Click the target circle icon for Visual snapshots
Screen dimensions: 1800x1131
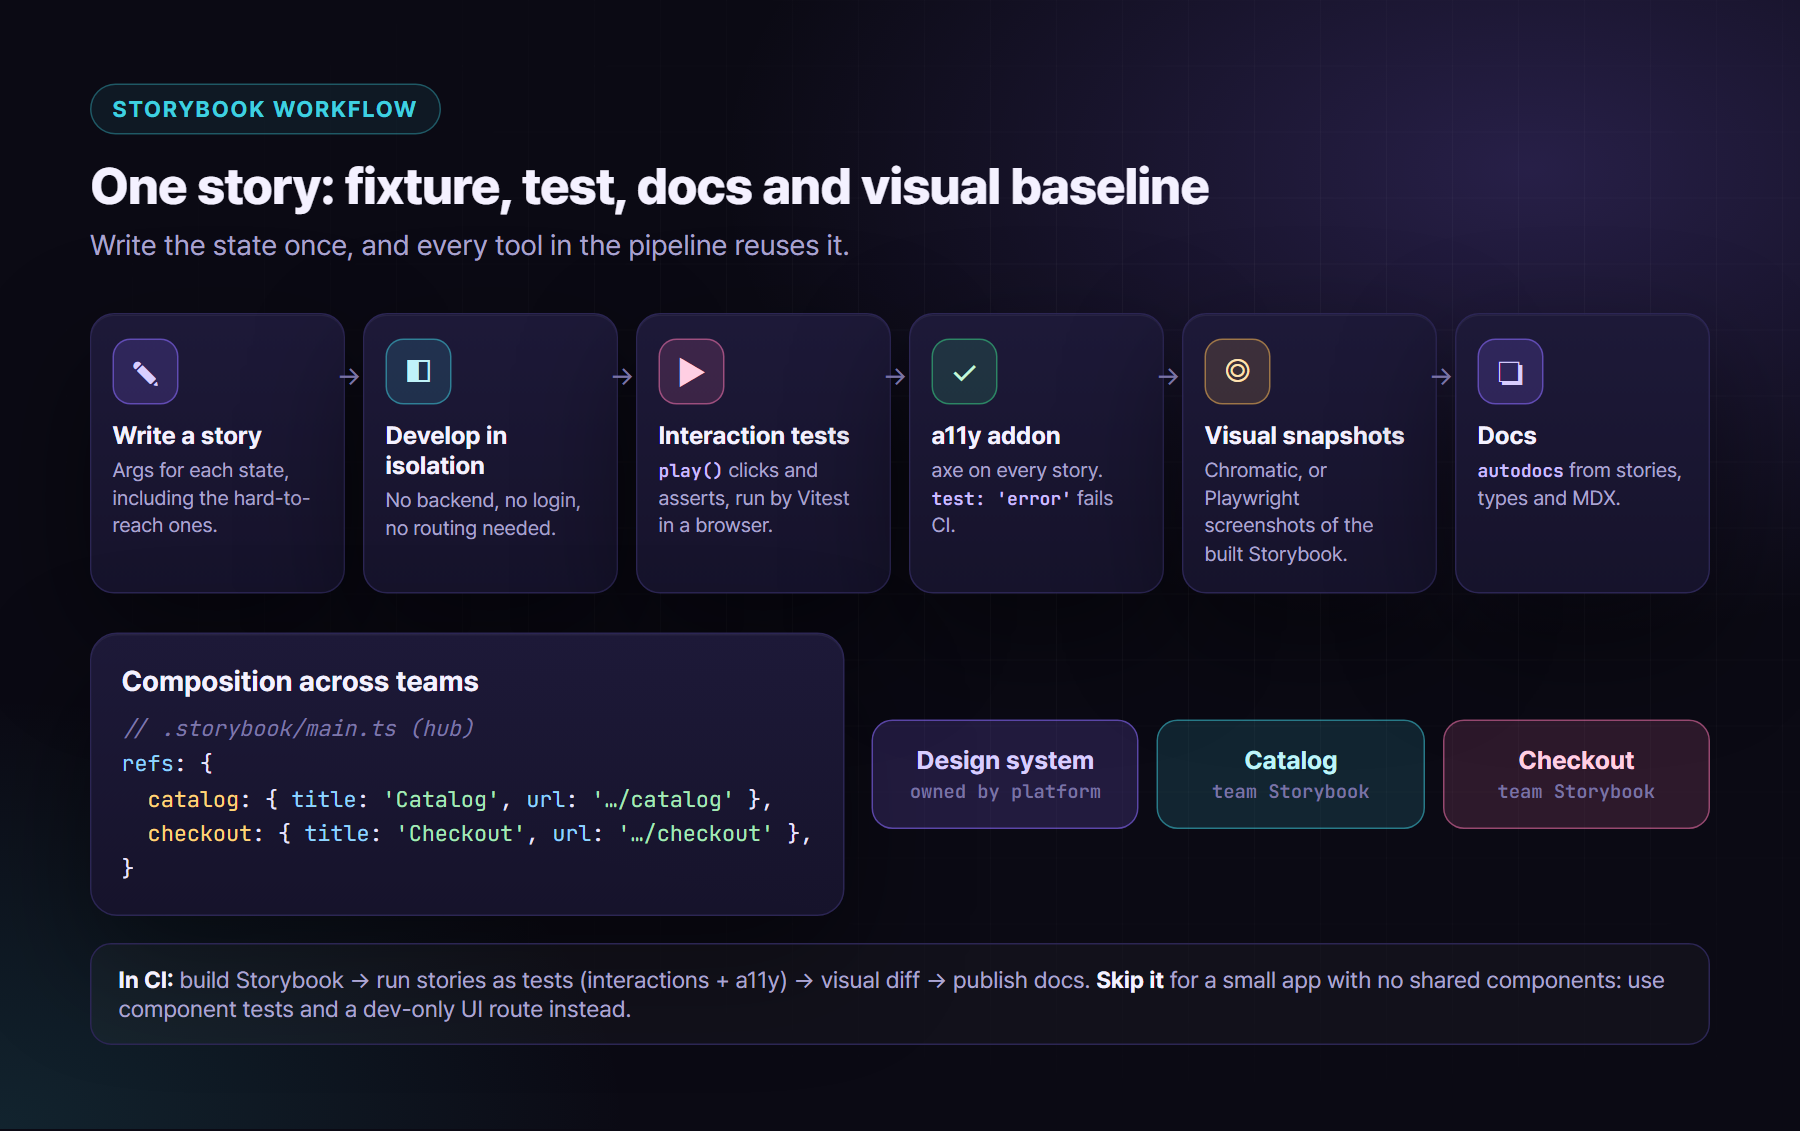pos(1237,372)
